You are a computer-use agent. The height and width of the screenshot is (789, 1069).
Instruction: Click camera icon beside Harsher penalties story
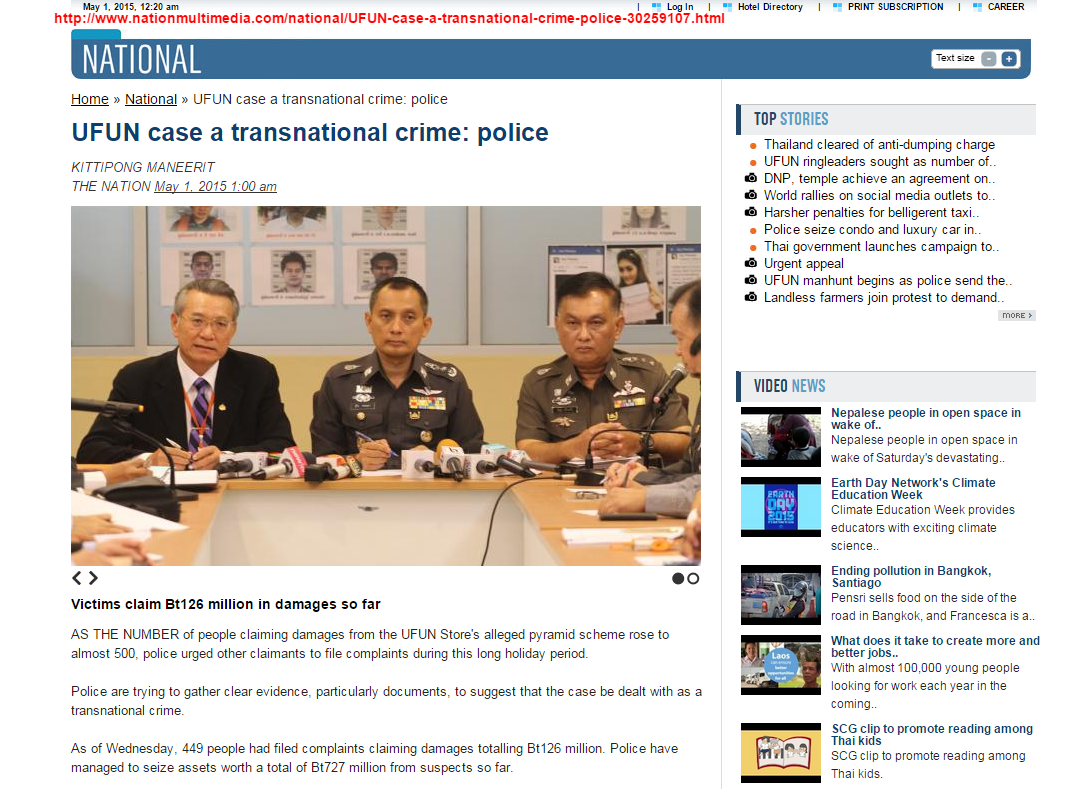pyautogui.click(x=751, y=212)
